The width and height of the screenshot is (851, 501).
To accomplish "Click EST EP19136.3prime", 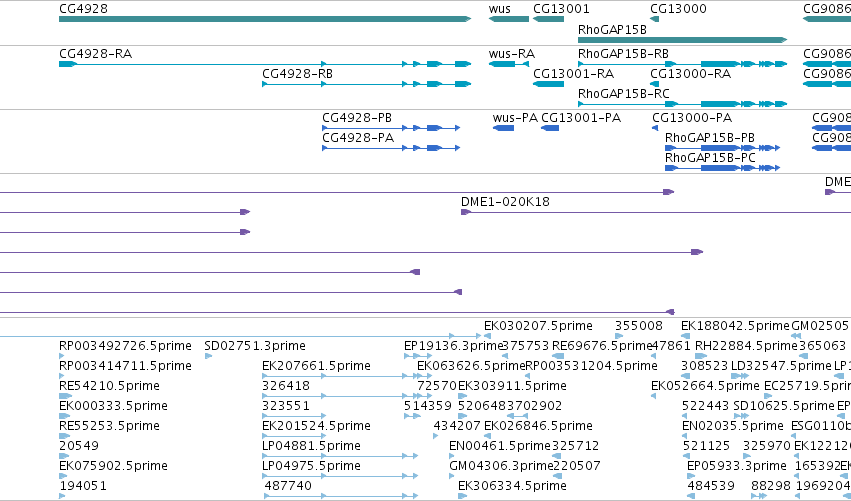I will 454,346.
